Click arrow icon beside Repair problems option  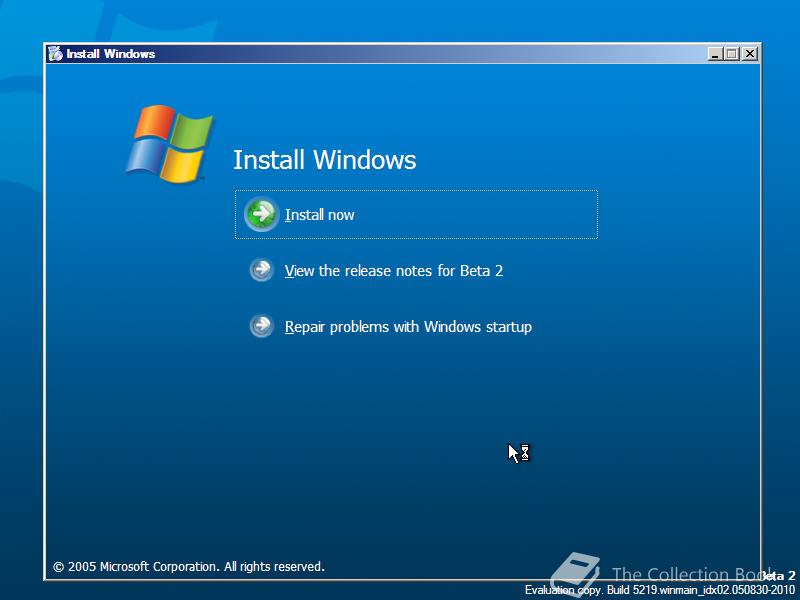click(262, 326)
